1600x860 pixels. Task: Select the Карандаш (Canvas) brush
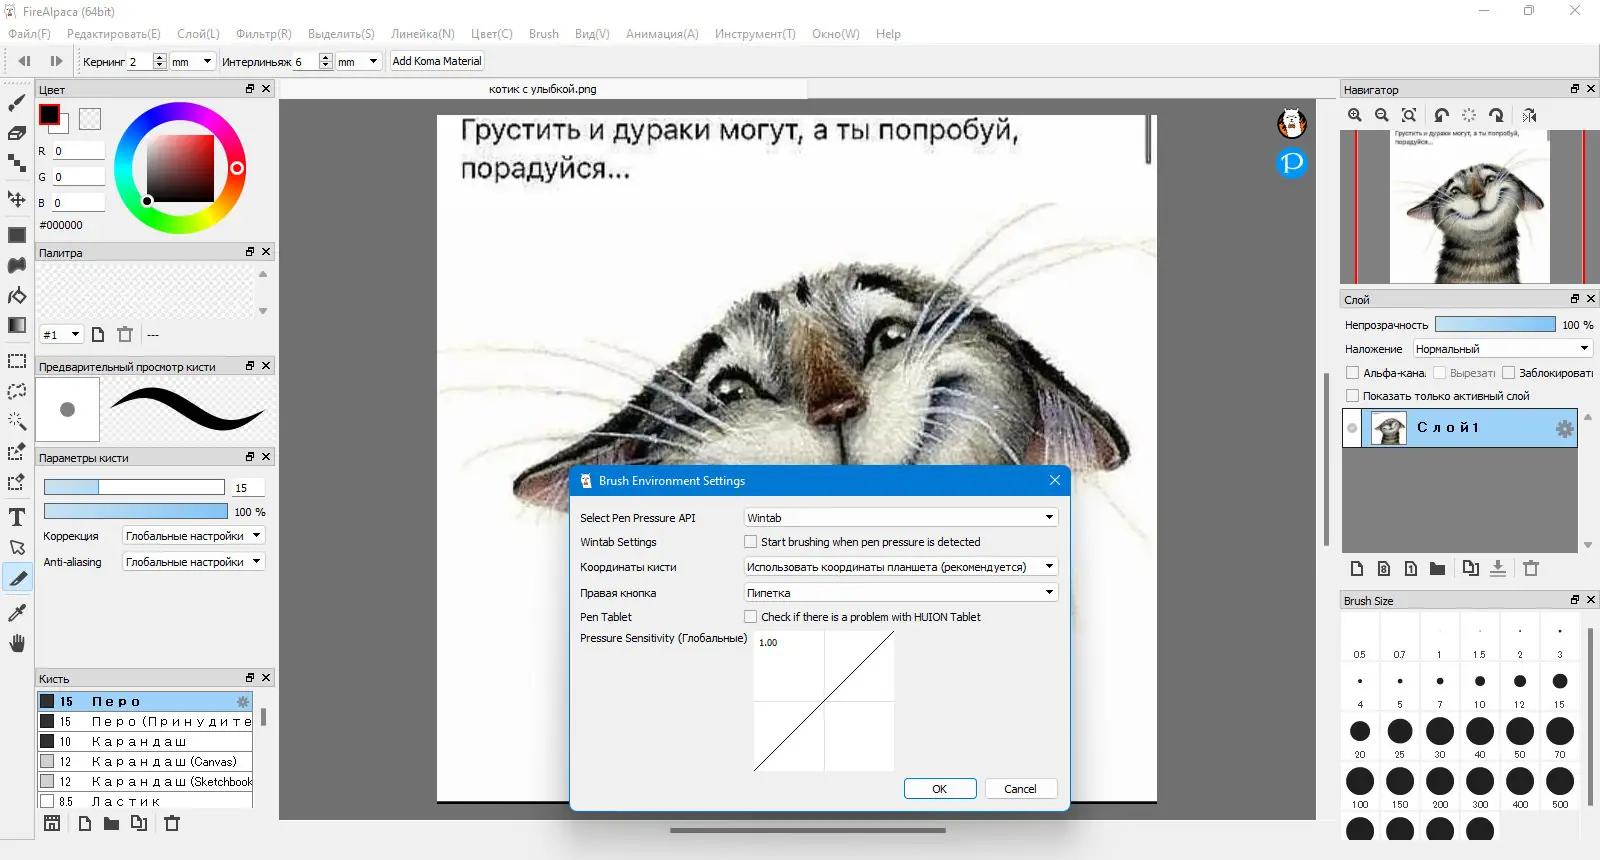click(x=145, y=762)
